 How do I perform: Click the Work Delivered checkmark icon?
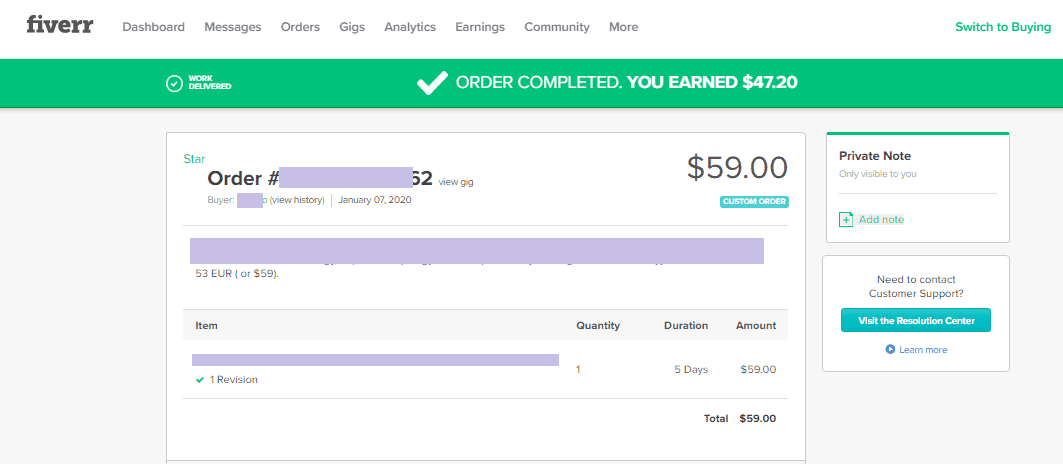click(174, 83)
